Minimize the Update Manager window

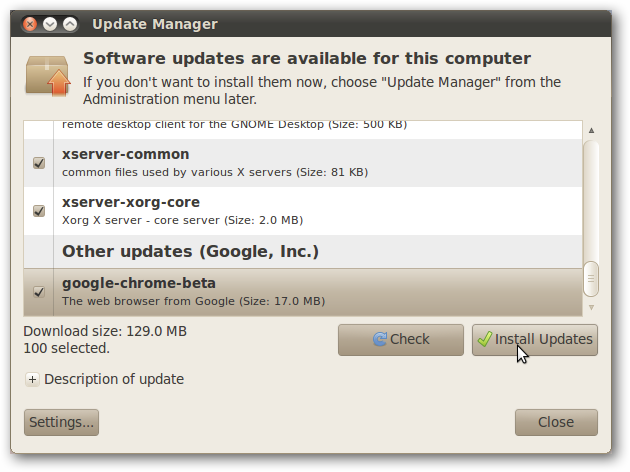[x=50, y=24]
